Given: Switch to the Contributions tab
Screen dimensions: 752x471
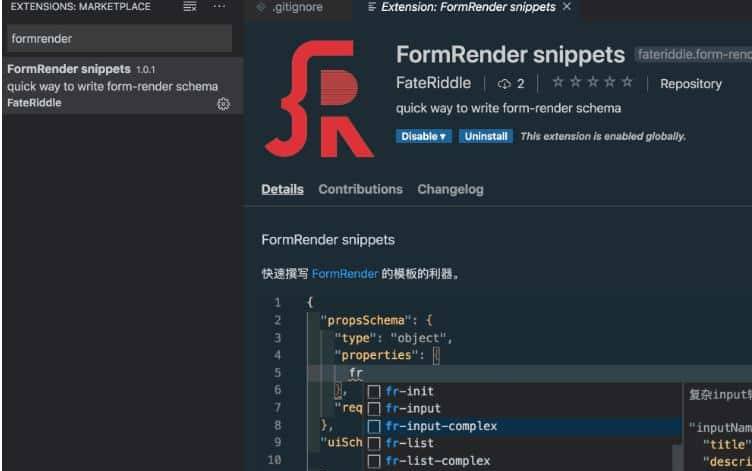Looking at the screenshot, I should coord(360,189).
